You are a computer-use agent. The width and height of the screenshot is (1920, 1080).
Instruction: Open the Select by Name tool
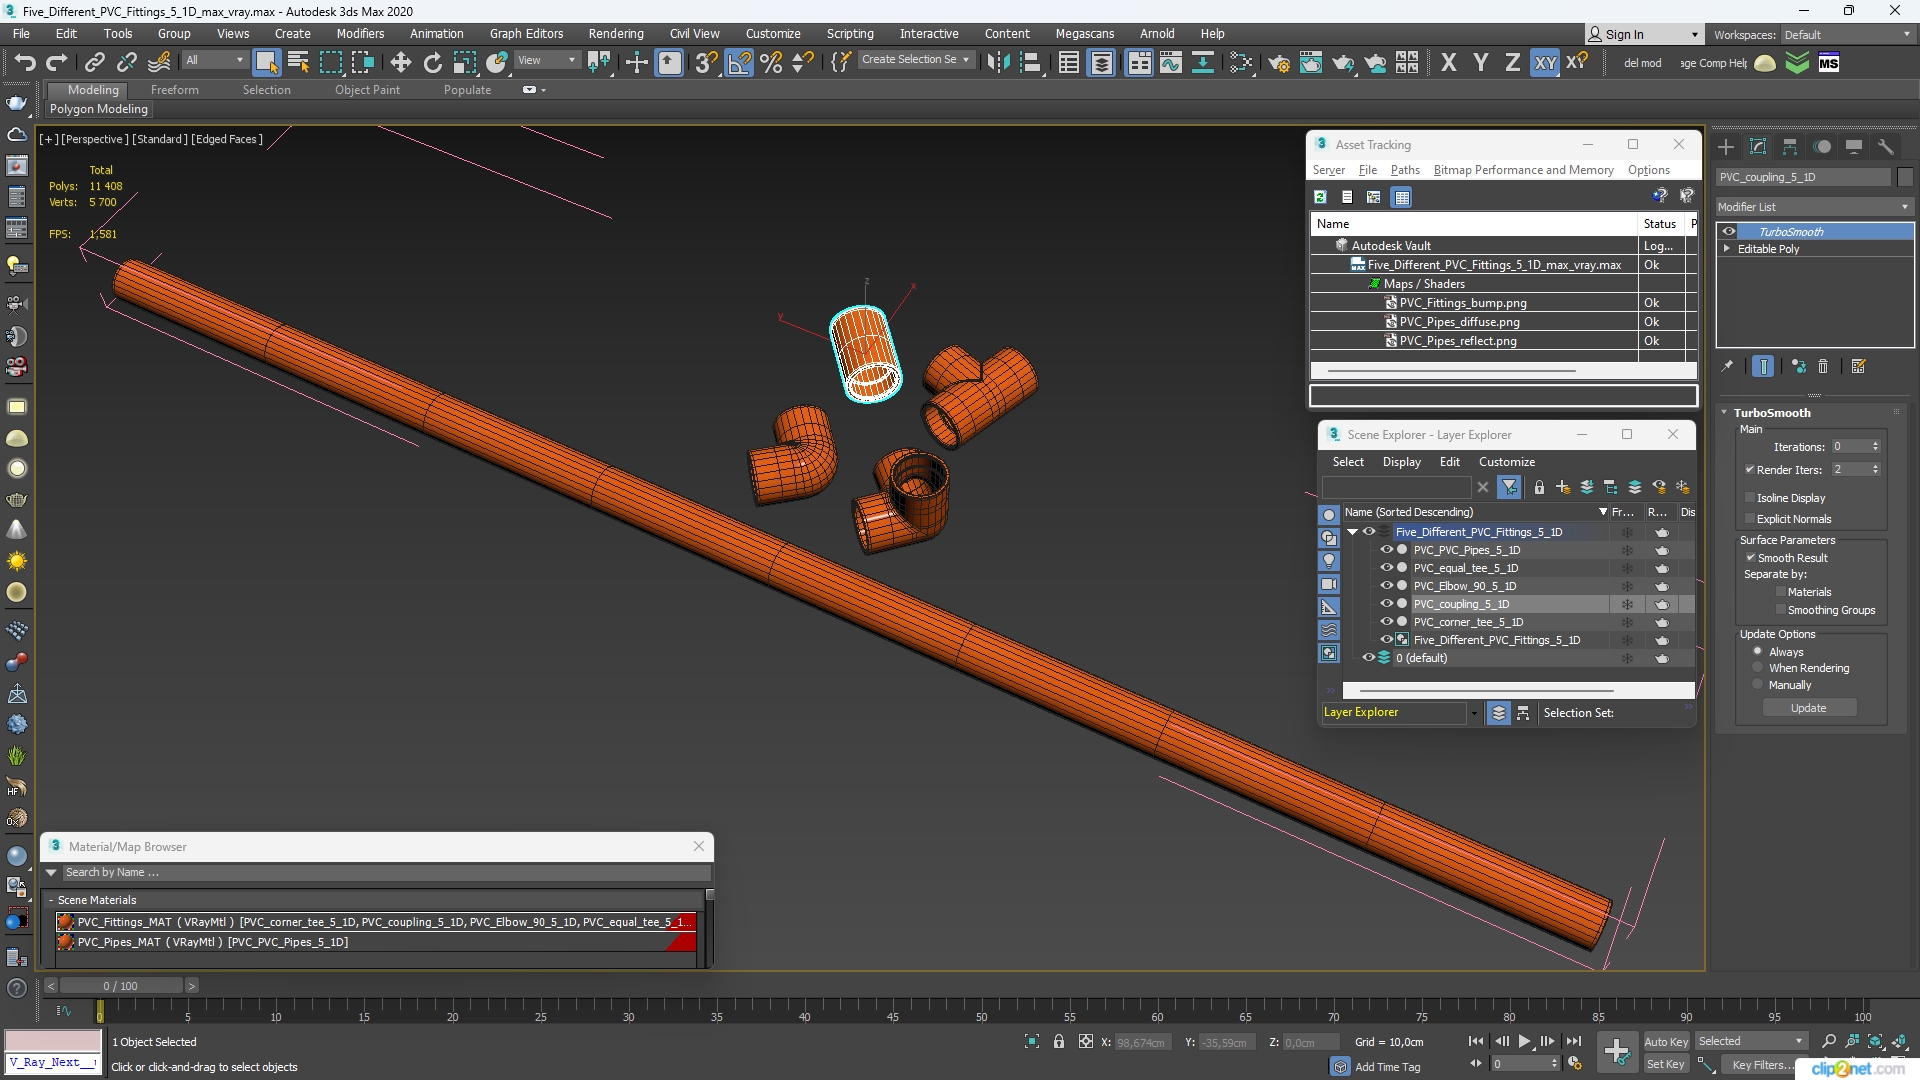[298, 62]
